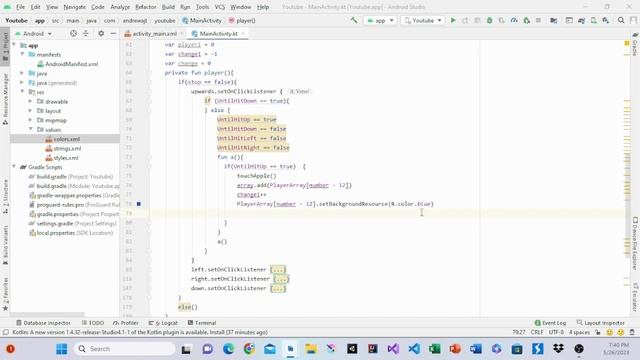Image resolution: width=640 pixels, height=360 pixels.
Task: Toggle the Build Variants side tool window
Action: [5, 245]
